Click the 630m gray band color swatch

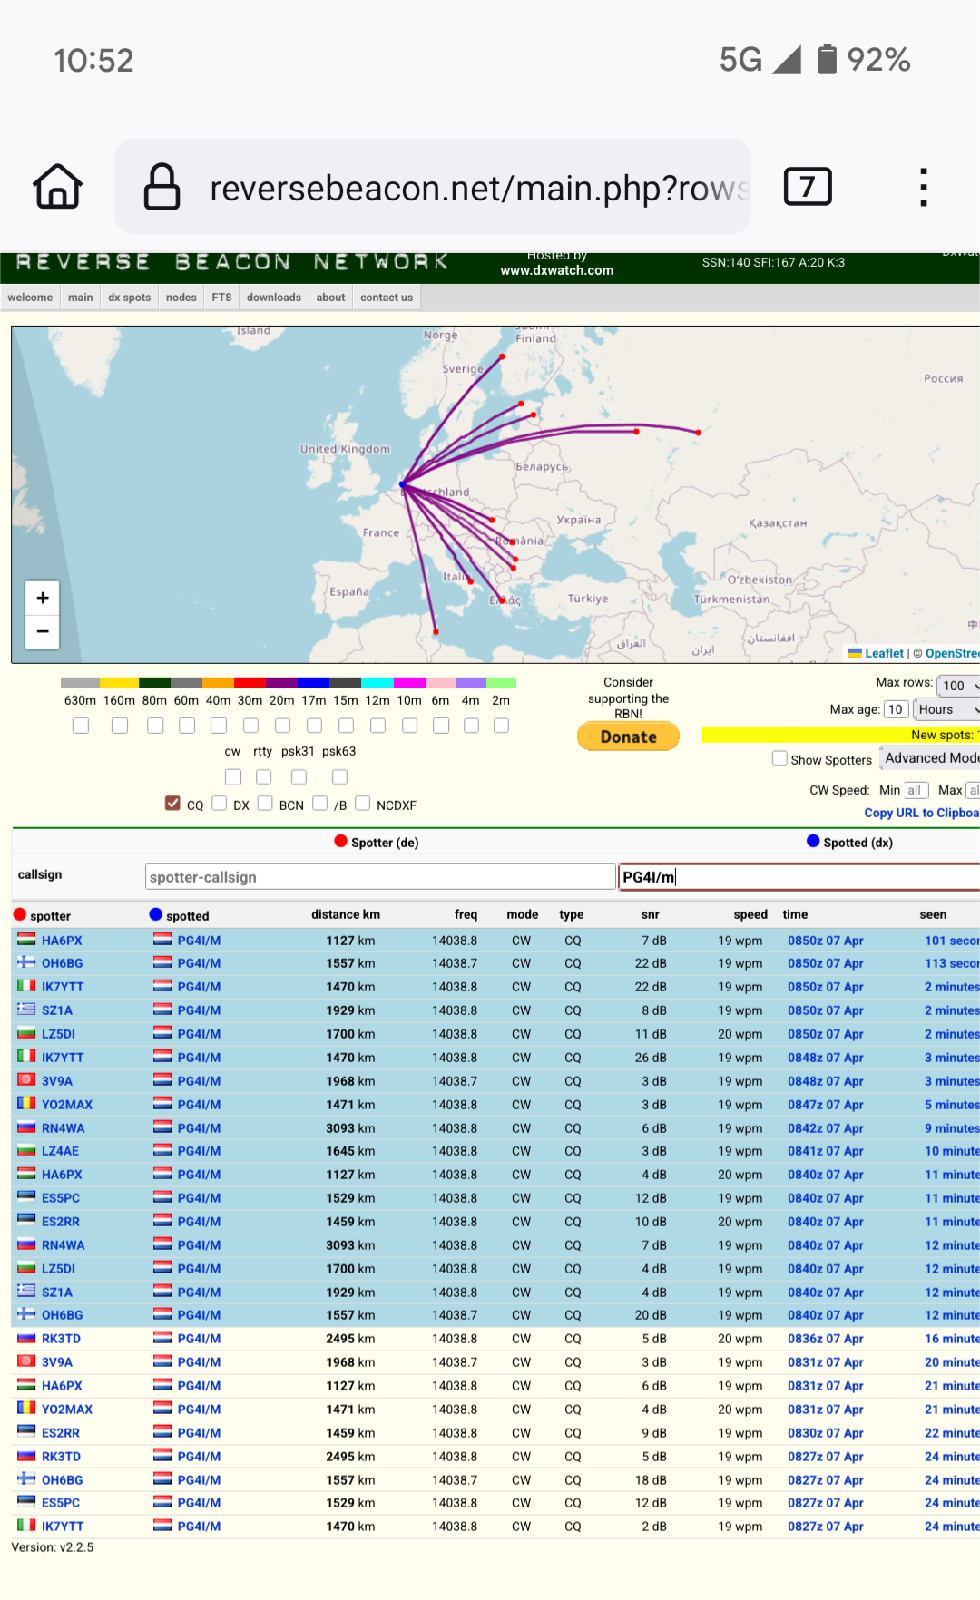point(80,683)
